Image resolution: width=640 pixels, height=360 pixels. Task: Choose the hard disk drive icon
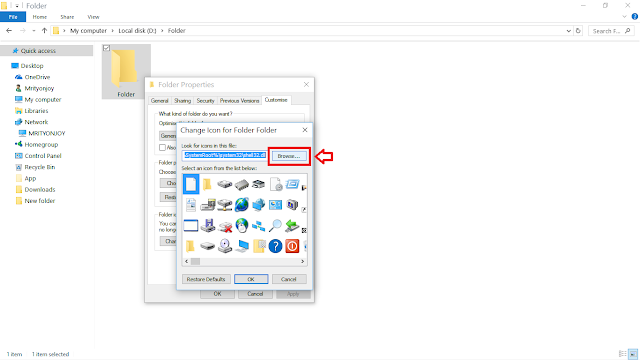(224, 184)
